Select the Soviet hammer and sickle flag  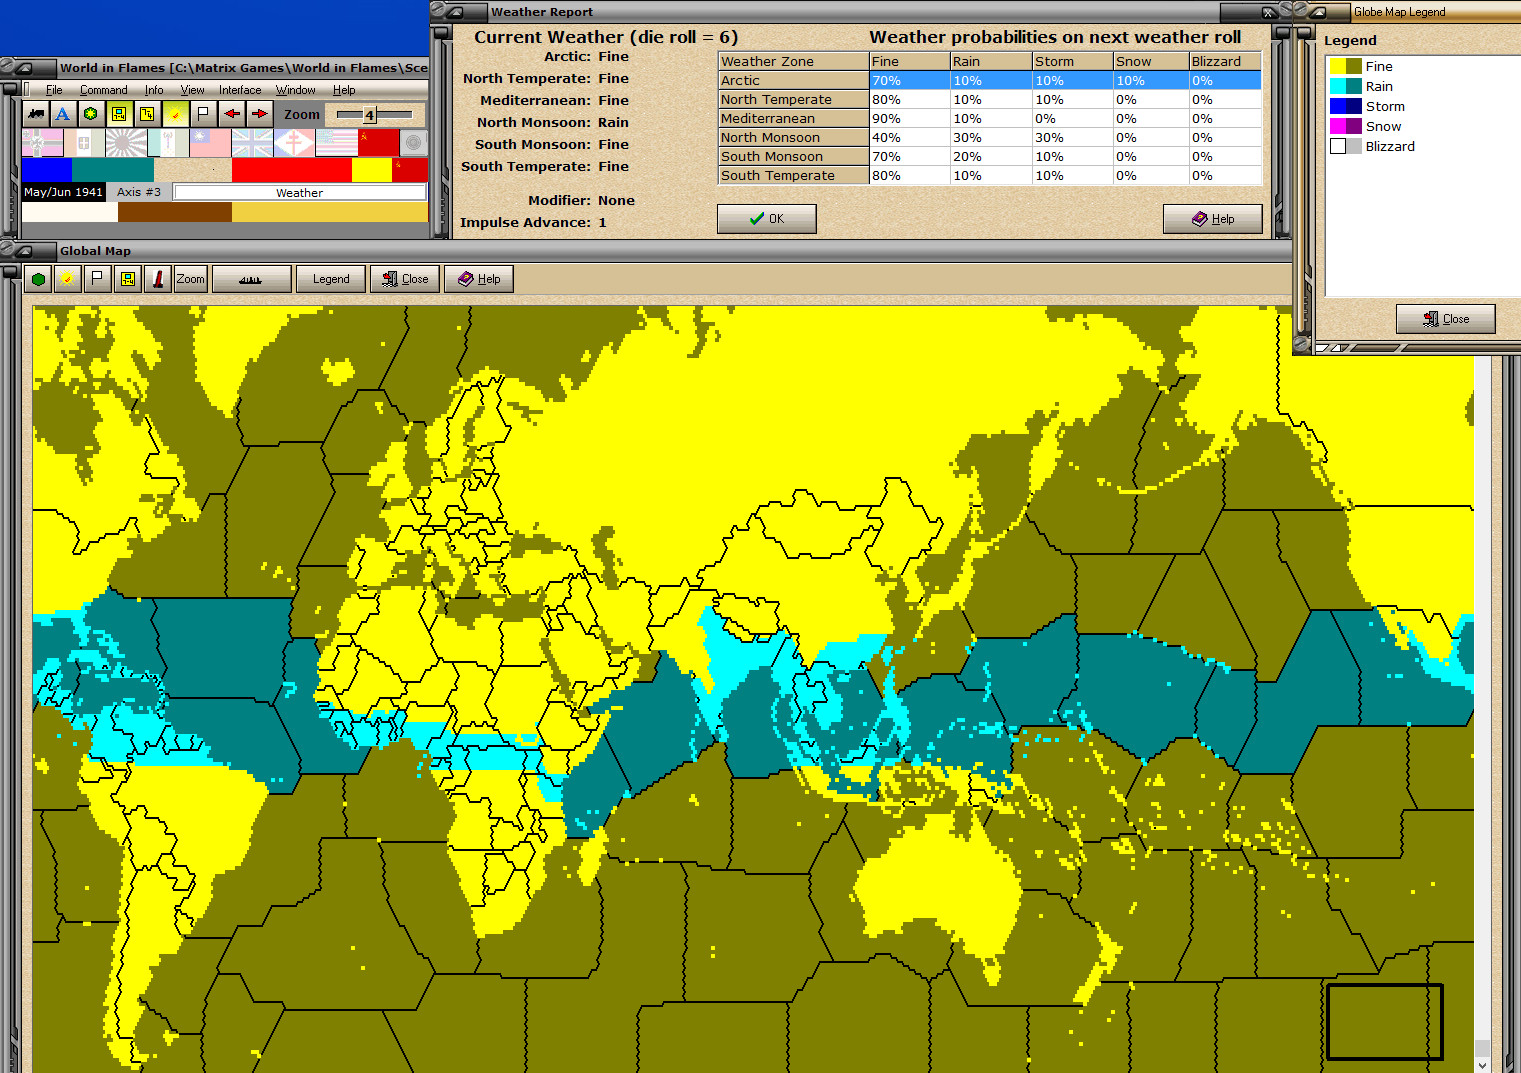click(x=378, y=143)
